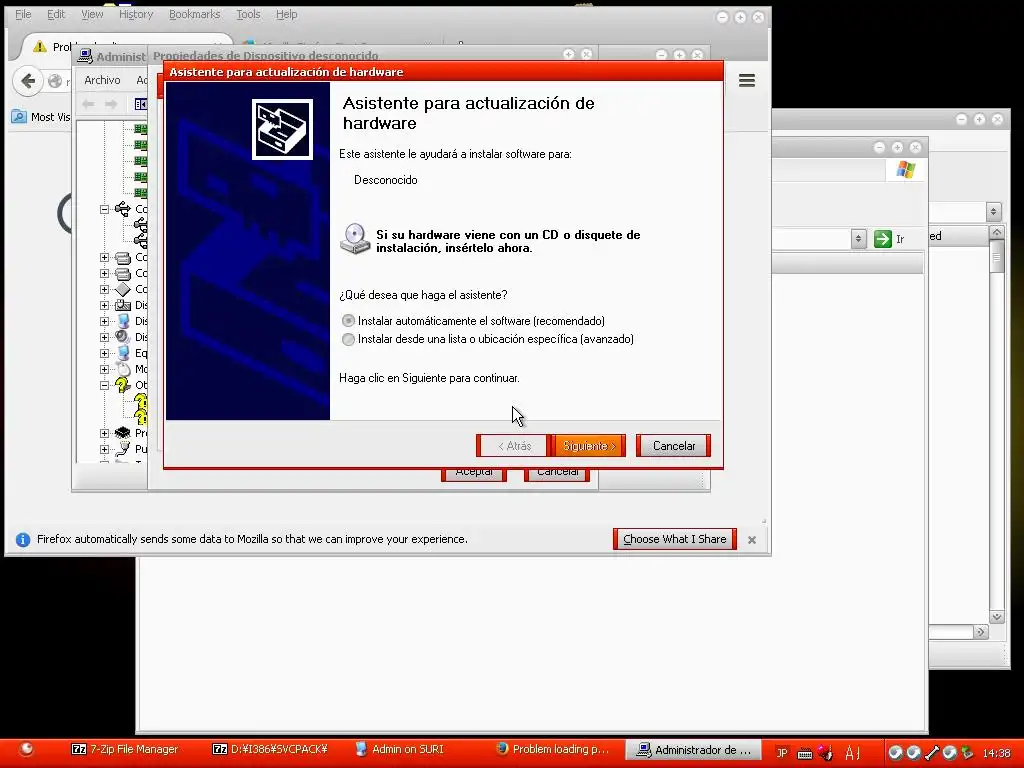
Task: Dismiss the Firefox data notification with its X
Action: click(x=752, y=540)
